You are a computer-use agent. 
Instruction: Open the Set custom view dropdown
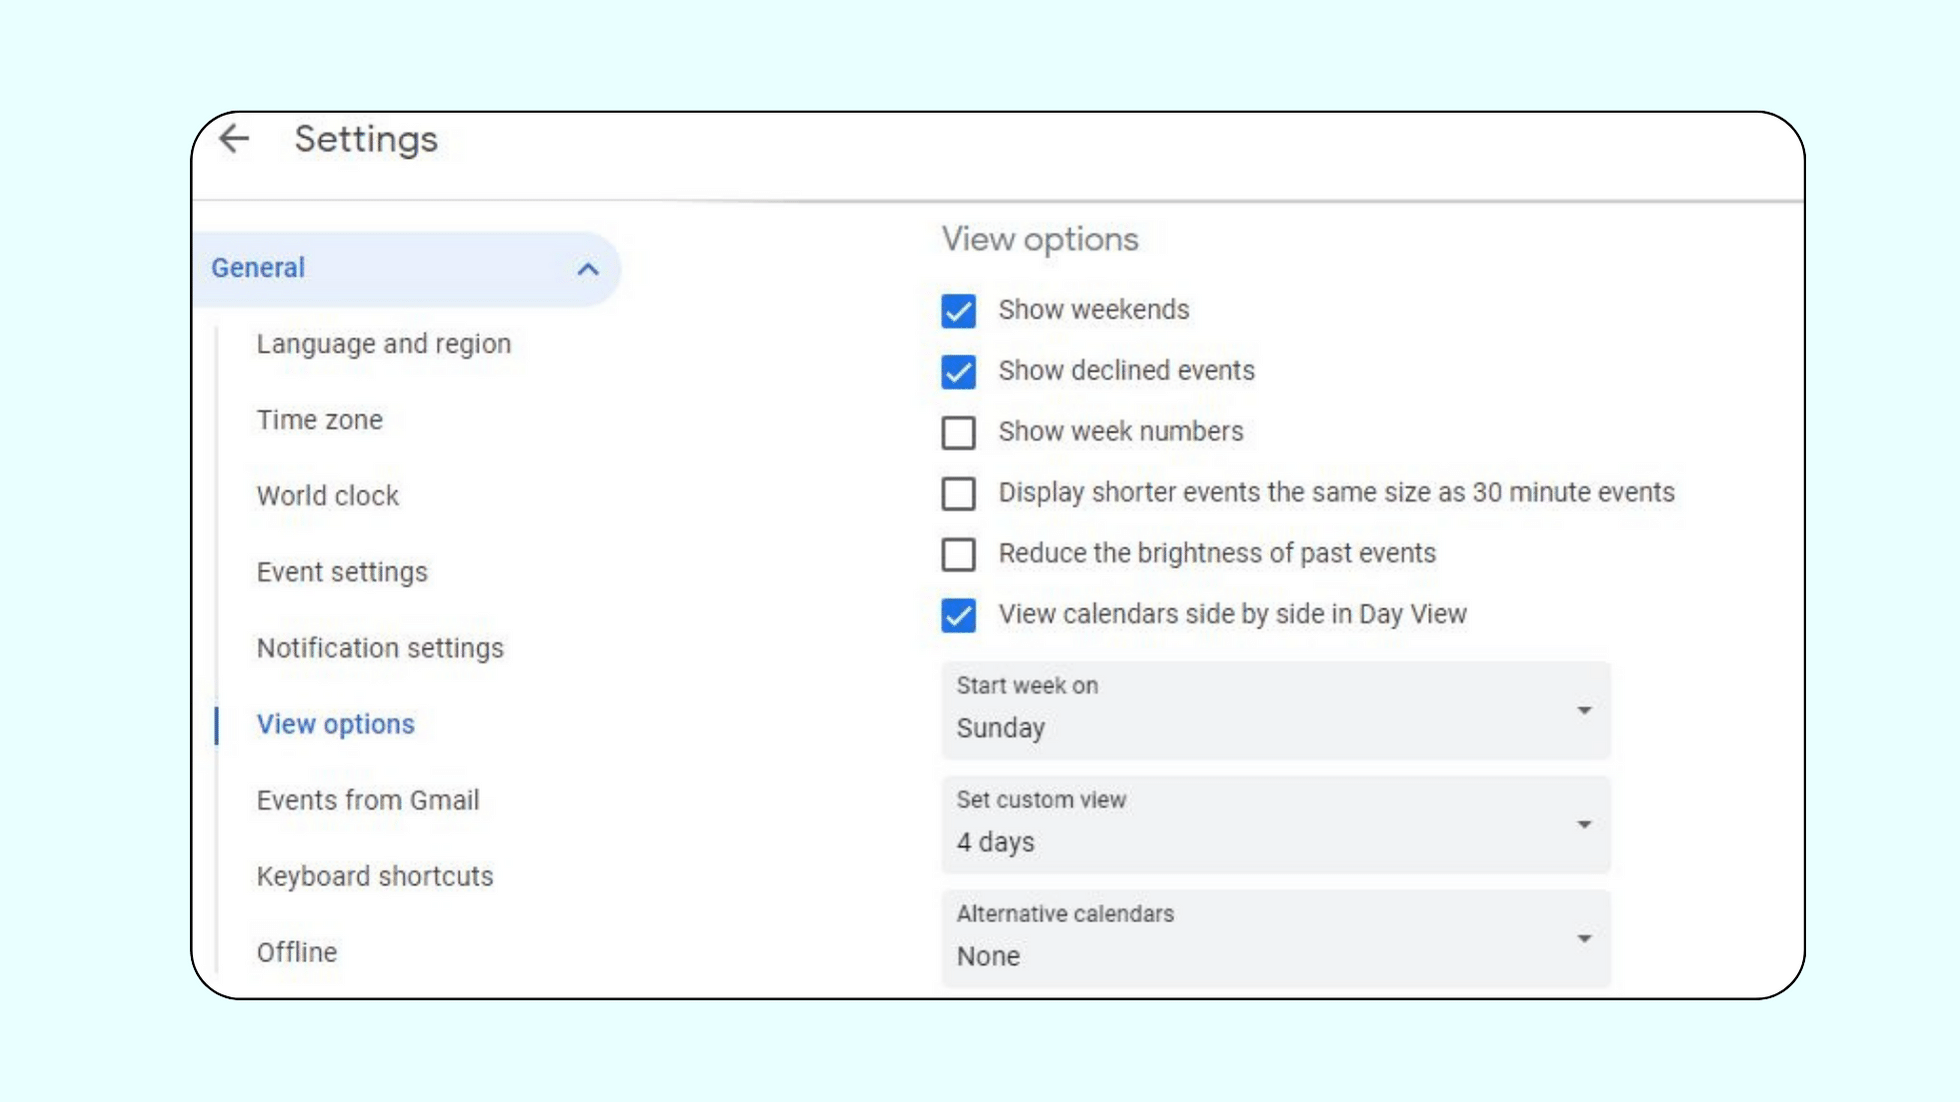click(x=1275, y=825)
